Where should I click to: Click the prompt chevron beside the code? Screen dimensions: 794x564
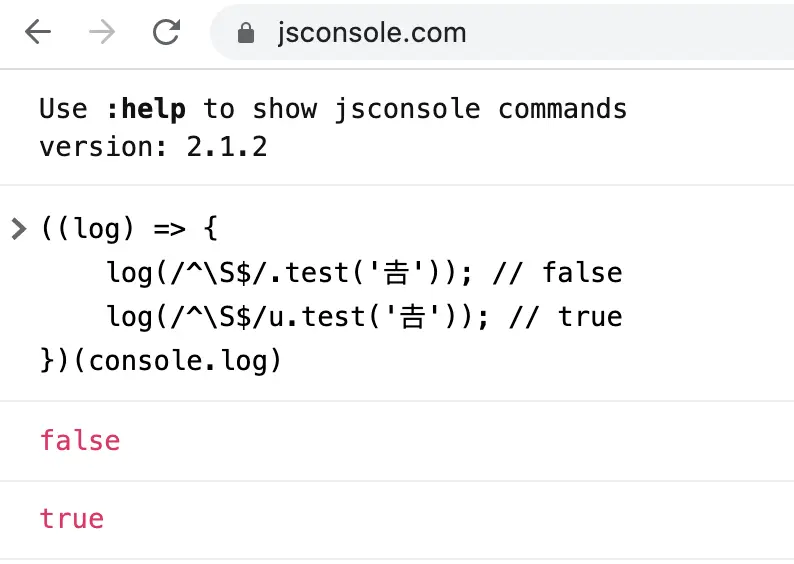19,229
